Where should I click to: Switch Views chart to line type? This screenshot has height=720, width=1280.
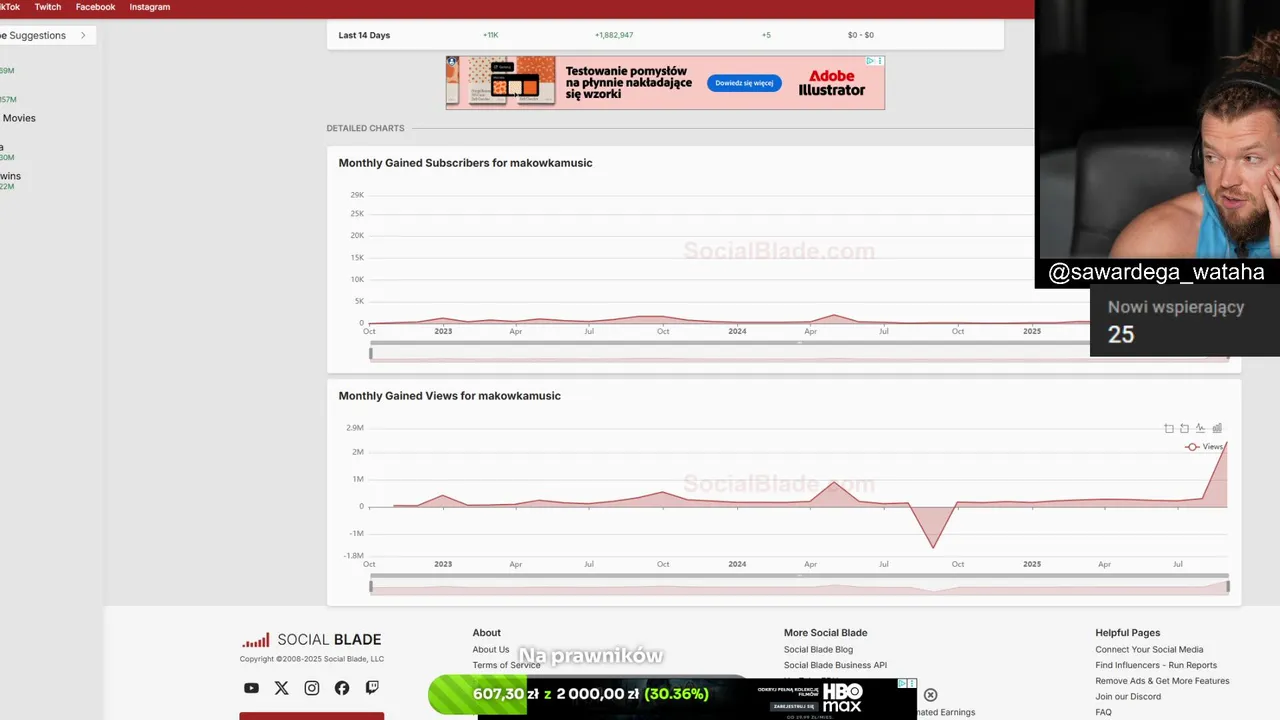tap(1200, 428)
